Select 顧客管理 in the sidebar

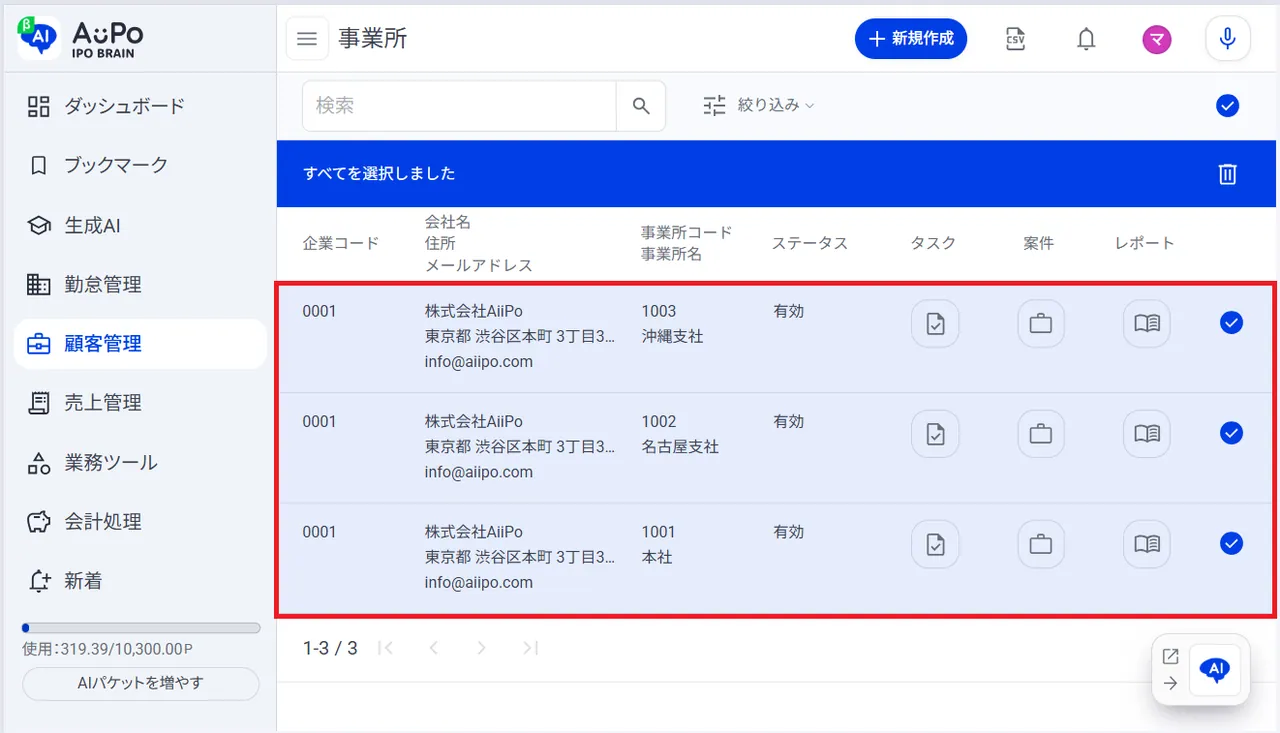tap(140, 344)
